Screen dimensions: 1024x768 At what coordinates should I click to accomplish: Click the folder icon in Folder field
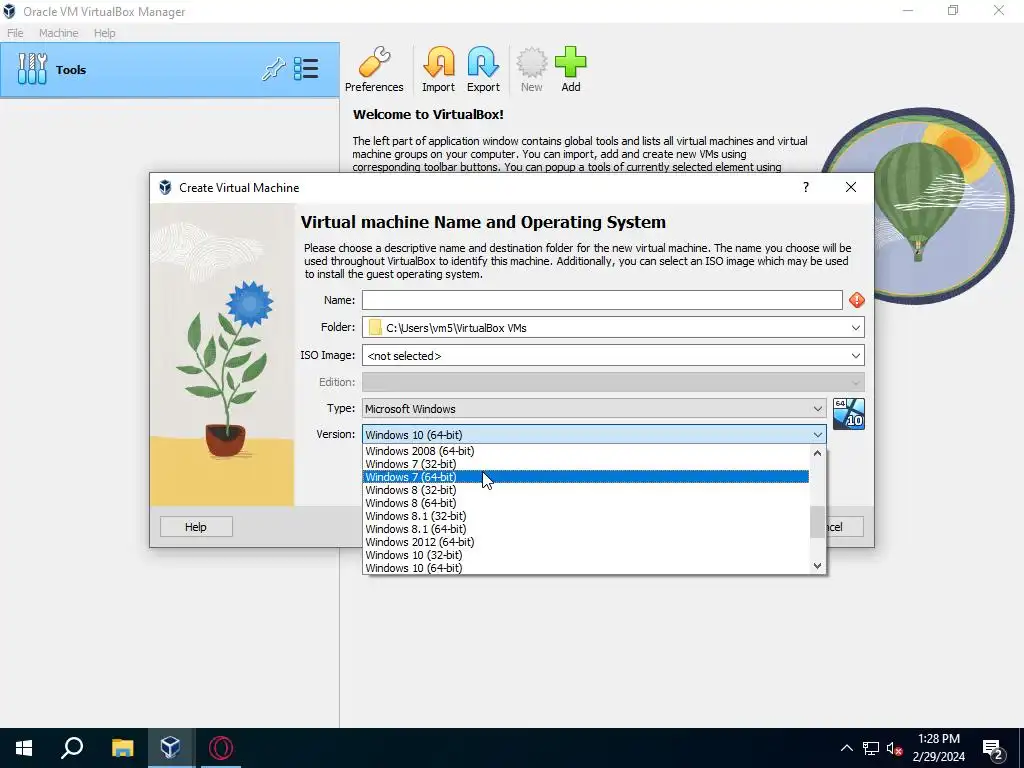[375, 327]
